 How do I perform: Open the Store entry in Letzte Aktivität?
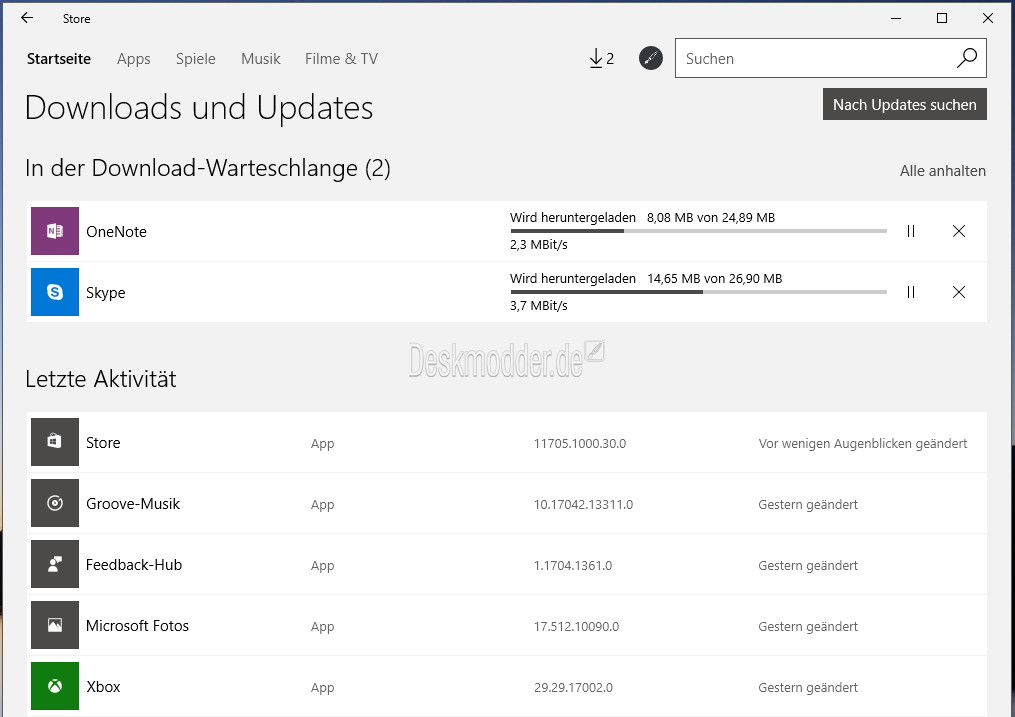point(507,443)
